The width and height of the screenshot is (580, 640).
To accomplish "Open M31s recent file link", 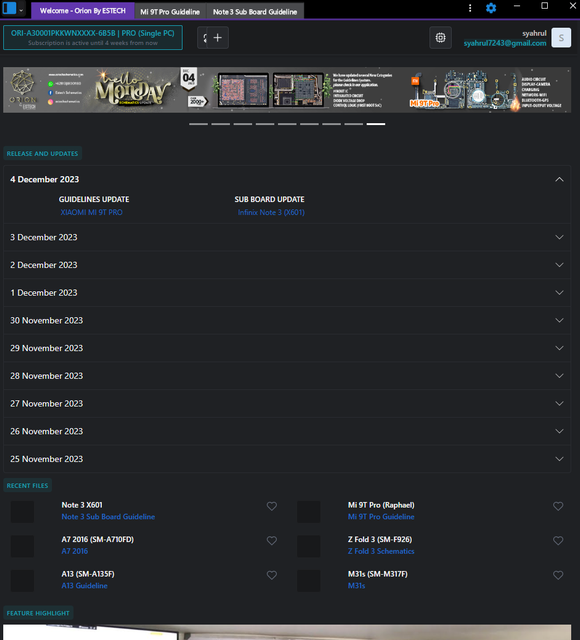I will click(x=356, y=586).
